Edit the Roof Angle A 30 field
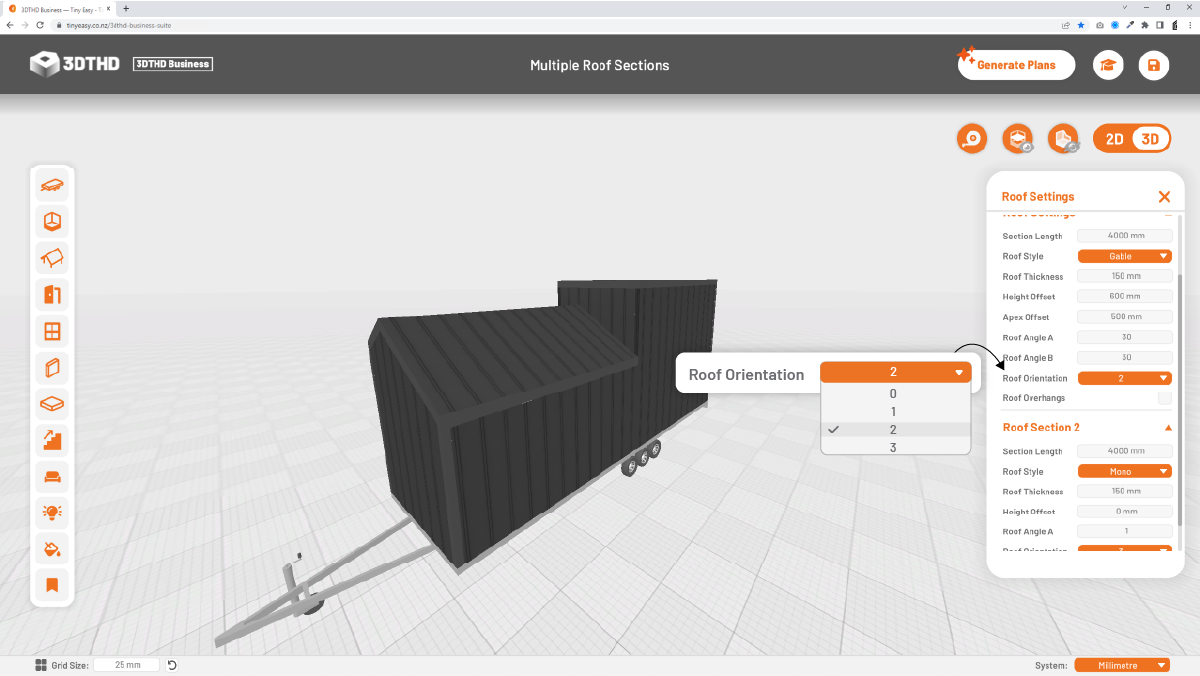The image size is (1200, 676). (x=1125, y=337)
